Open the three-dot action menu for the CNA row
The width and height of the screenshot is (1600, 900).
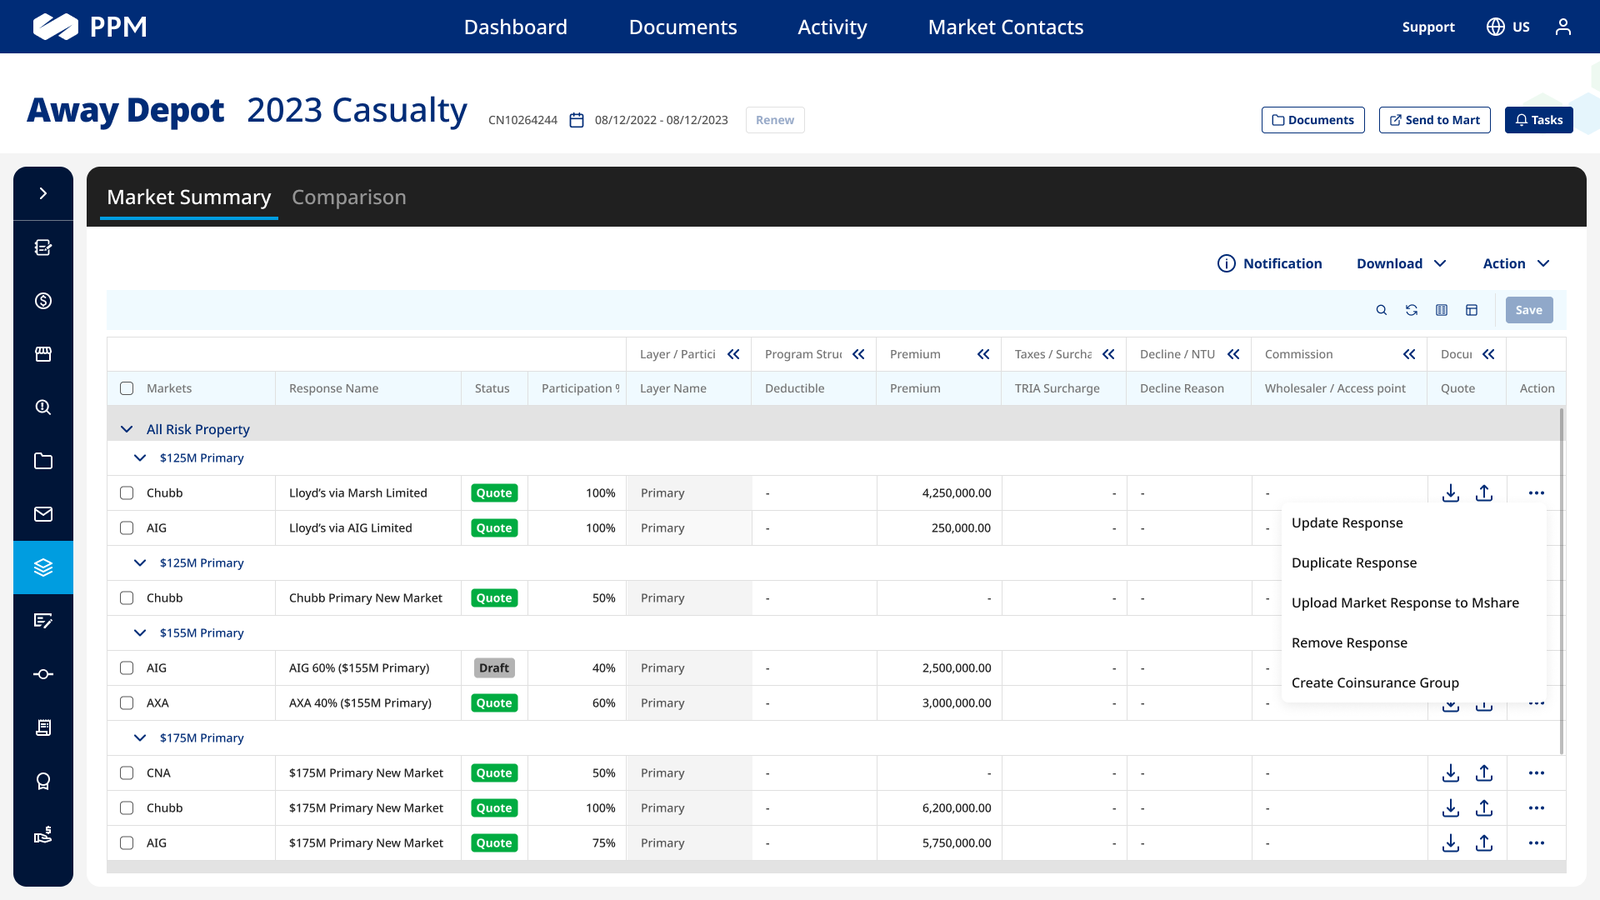point(1536,773)
